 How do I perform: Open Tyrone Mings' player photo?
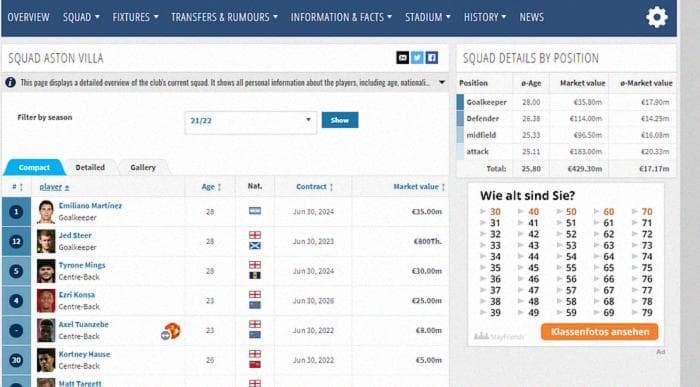[46, 271]
